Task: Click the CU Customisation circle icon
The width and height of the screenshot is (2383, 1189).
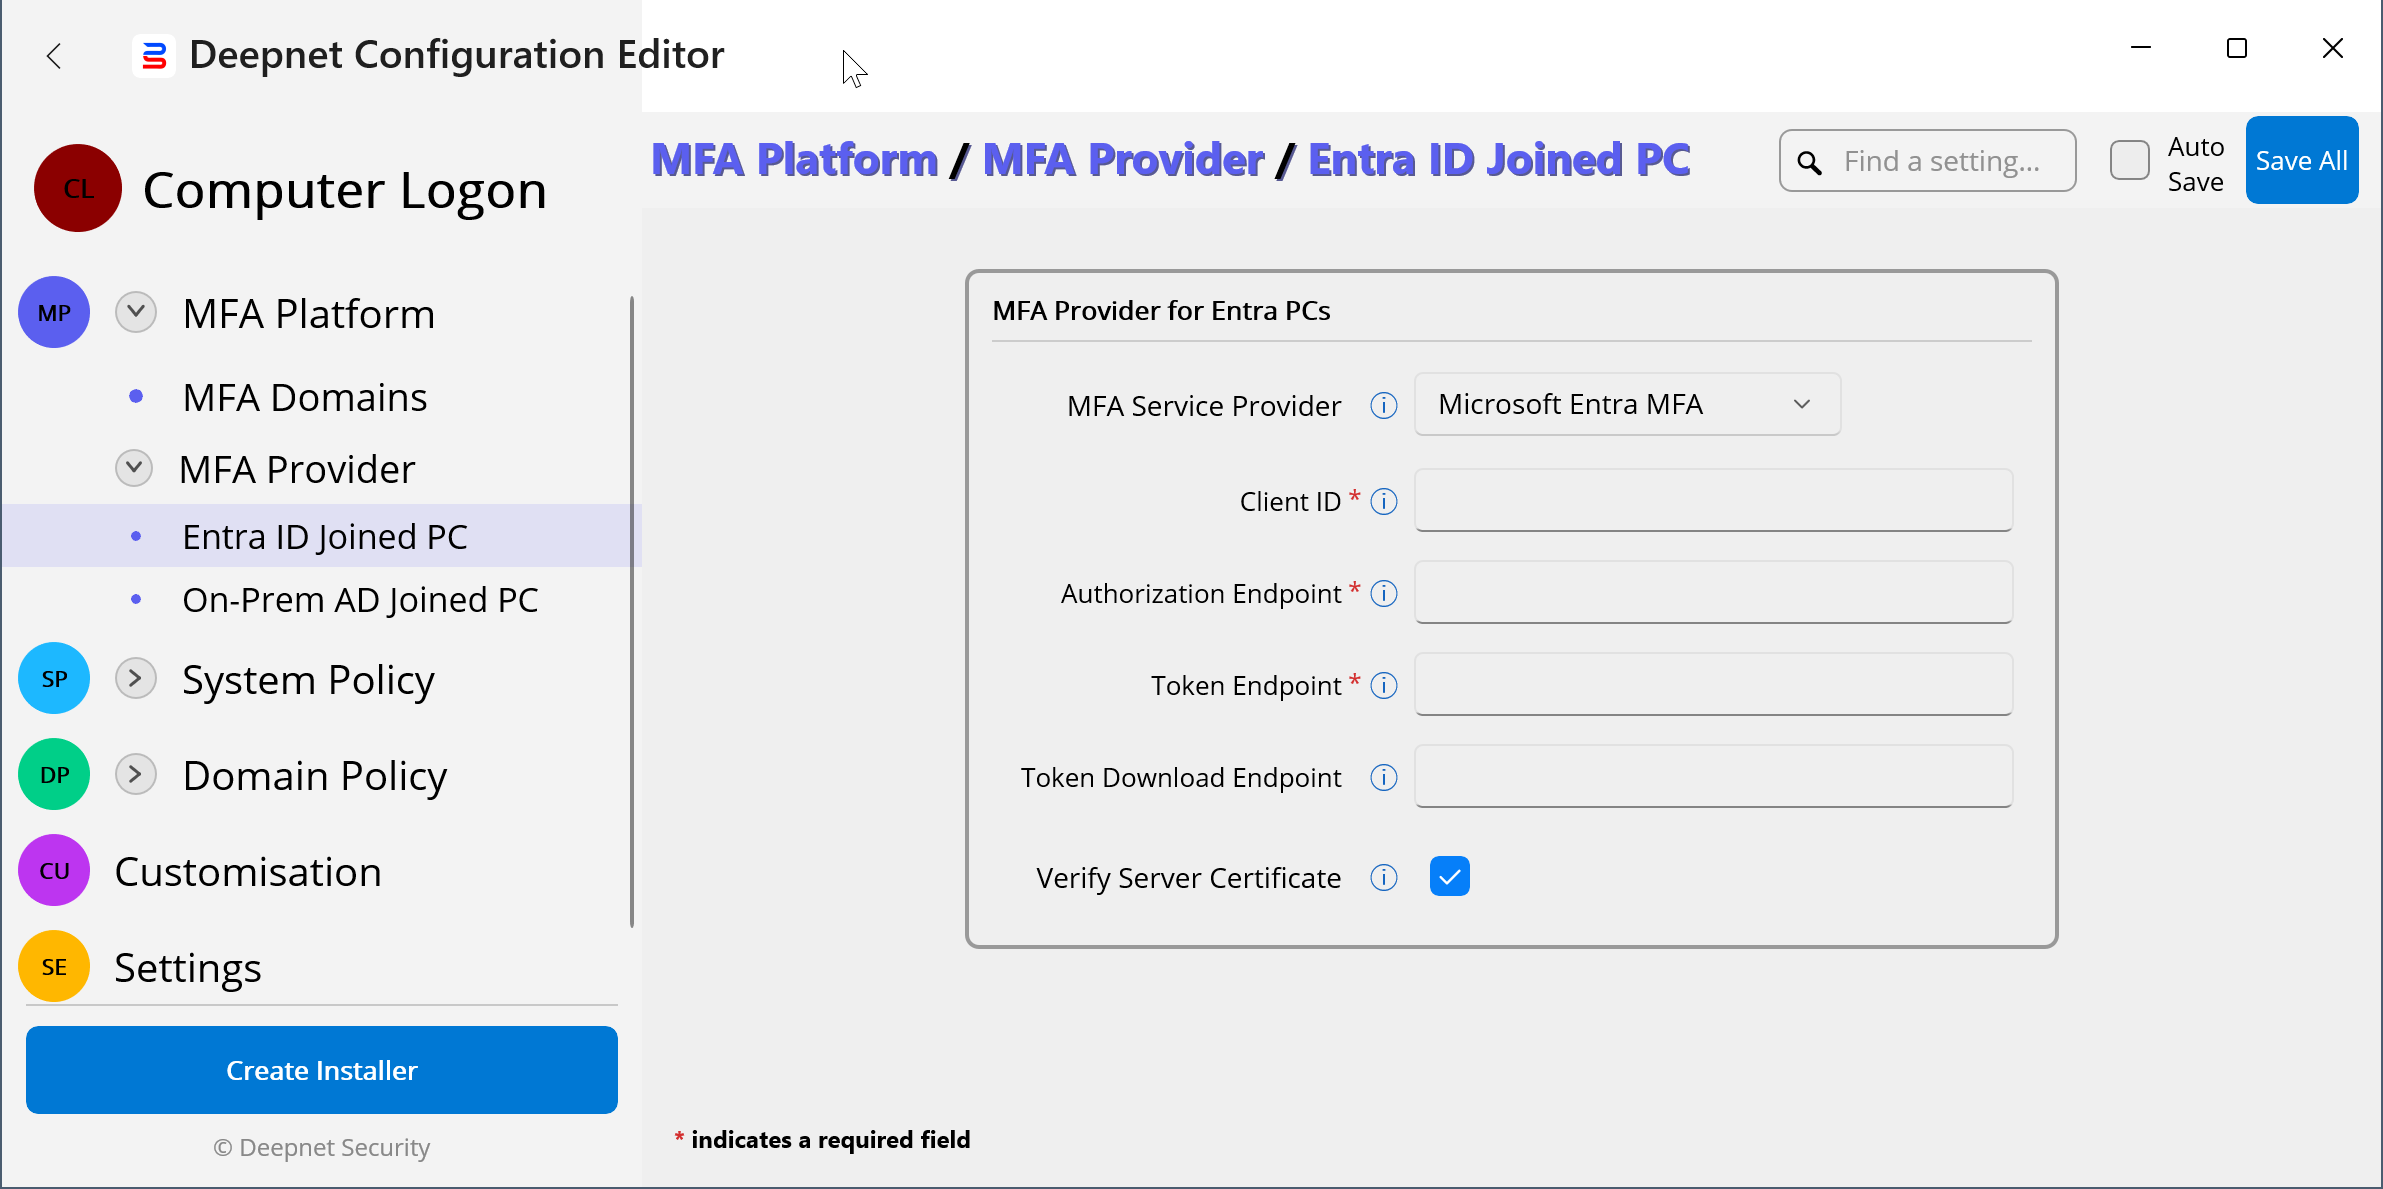Action: click(x=54, y=871)
